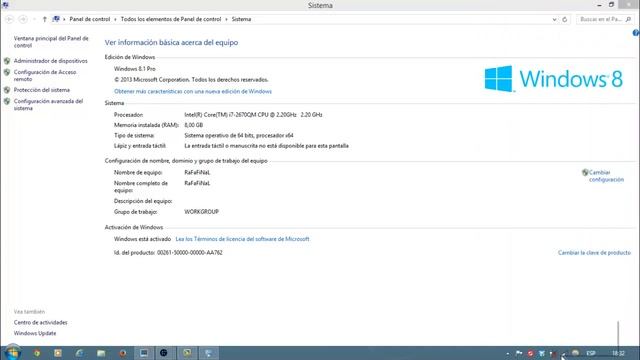Click the WORKGROUP value text
640x360 pixels.
[202, 212]
